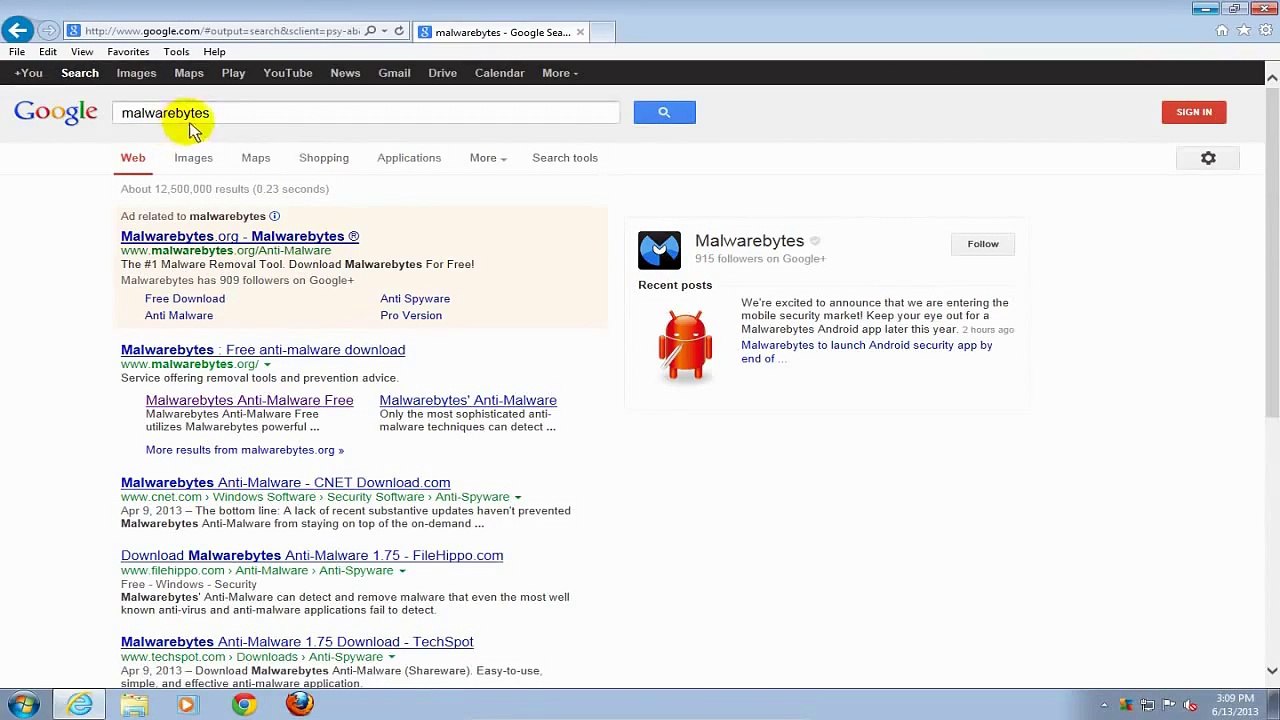The height and width of the screenshot is (720, 1280).
Task: Expand the arrow after TechSpot Anti-Spyware breadcrumb
Action: click(391, 657)
